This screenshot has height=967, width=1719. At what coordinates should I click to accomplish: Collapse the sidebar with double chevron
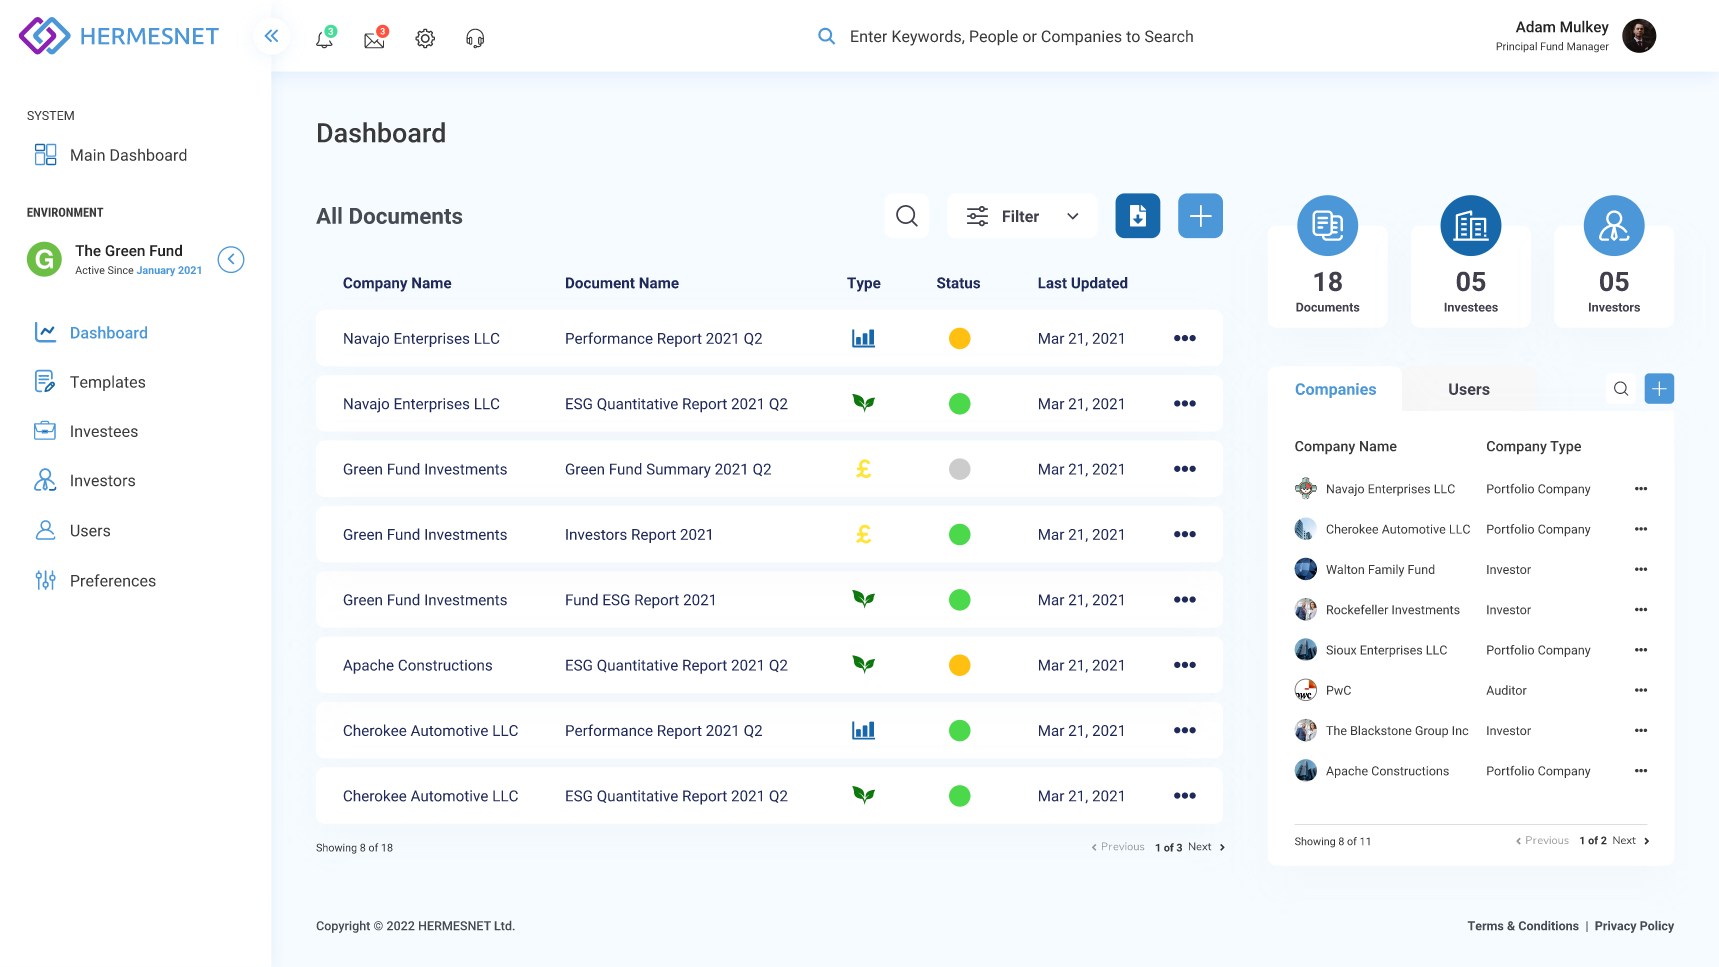tap(271, 37)
